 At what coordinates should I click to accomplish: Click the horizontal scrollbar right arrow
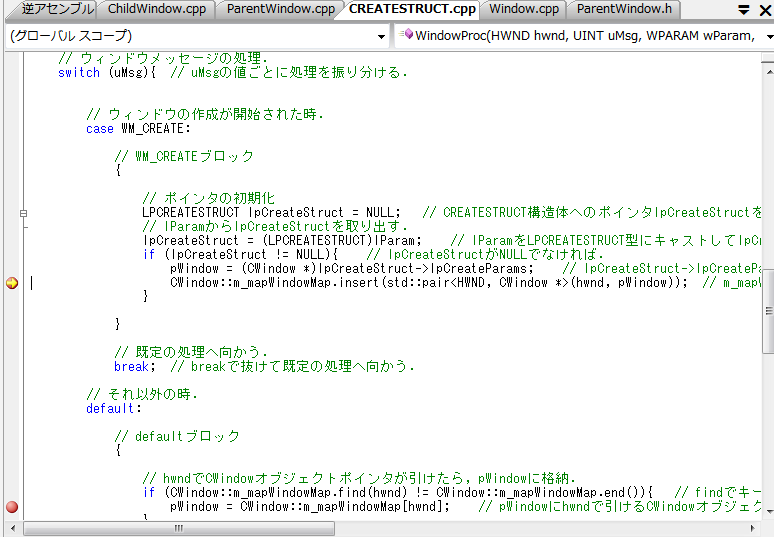point(753,528)
